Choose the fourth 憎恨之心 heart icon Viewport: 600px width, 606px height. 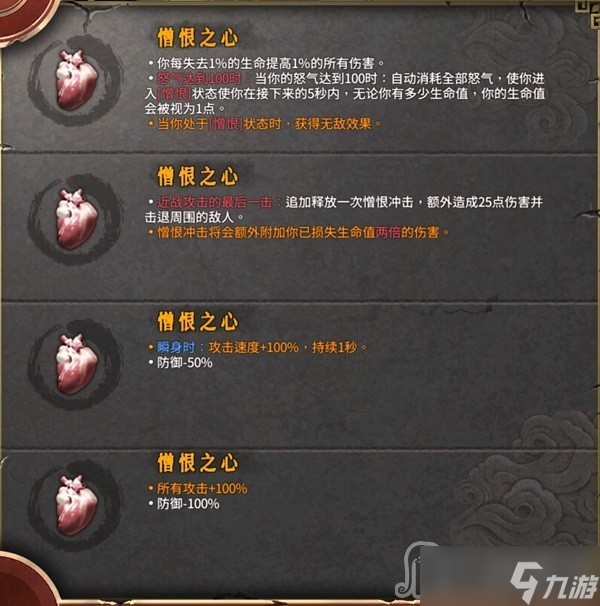coord(76,506)
